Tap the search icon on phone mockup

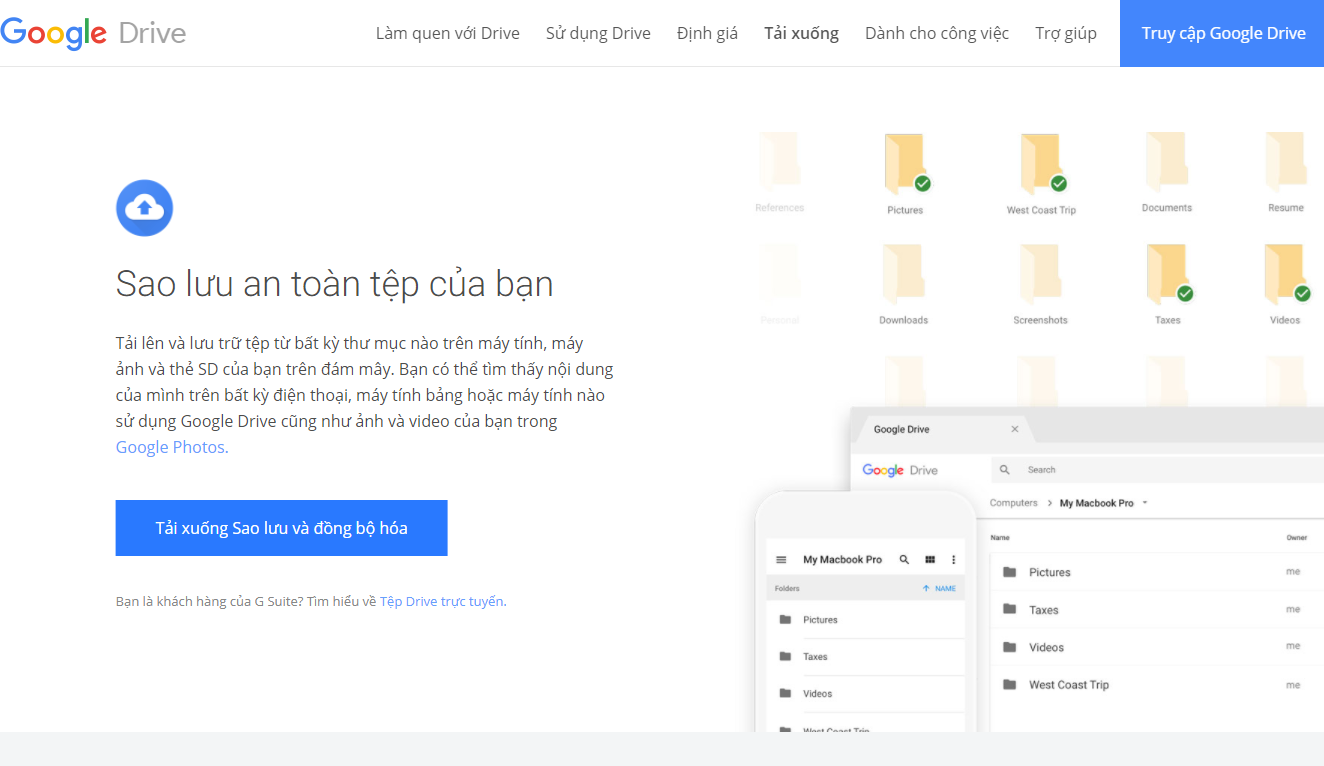904,560
